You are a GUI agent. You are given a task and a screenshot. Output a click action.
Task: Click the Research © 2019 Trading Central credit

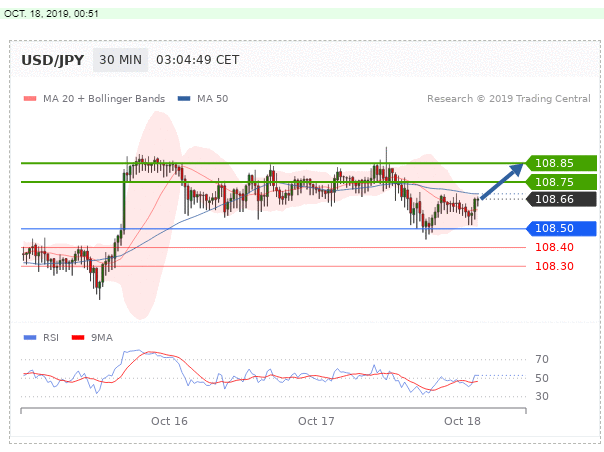click(508, 99)
